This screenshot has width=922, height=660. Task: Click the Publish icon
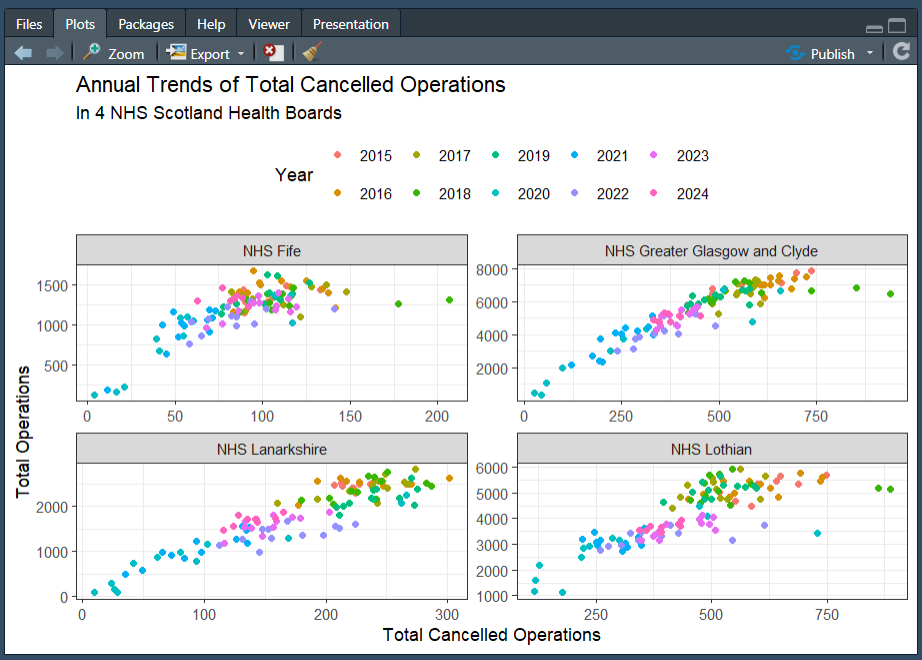click(795, 53)
